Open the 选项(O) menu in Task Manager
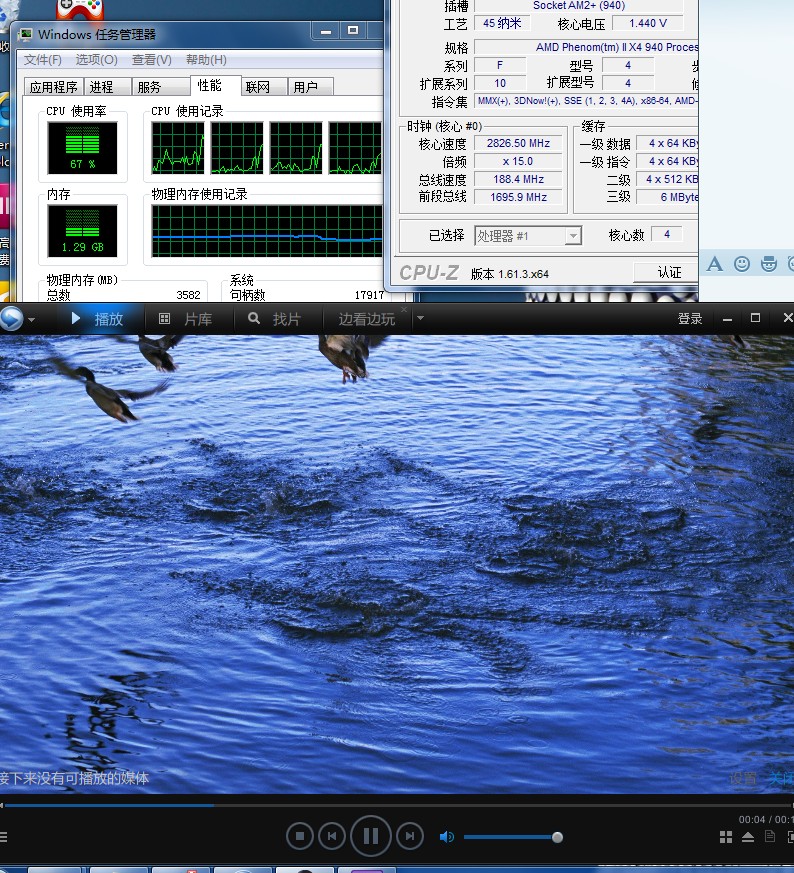 pyautogui.click(x=96, y=60)
